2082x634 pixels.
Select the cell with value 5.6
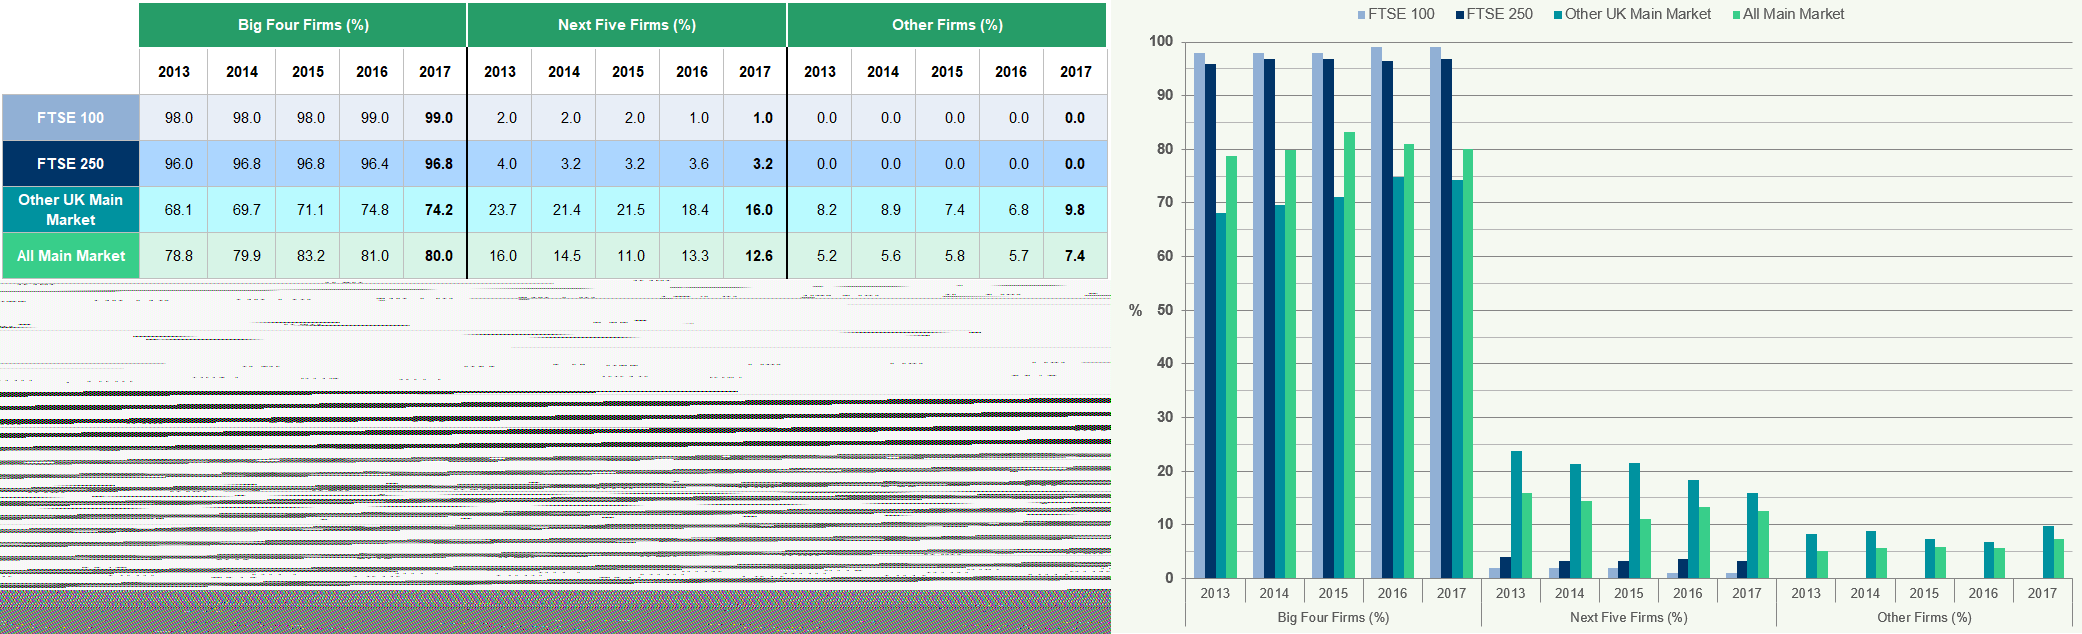(x=883, y=256)
